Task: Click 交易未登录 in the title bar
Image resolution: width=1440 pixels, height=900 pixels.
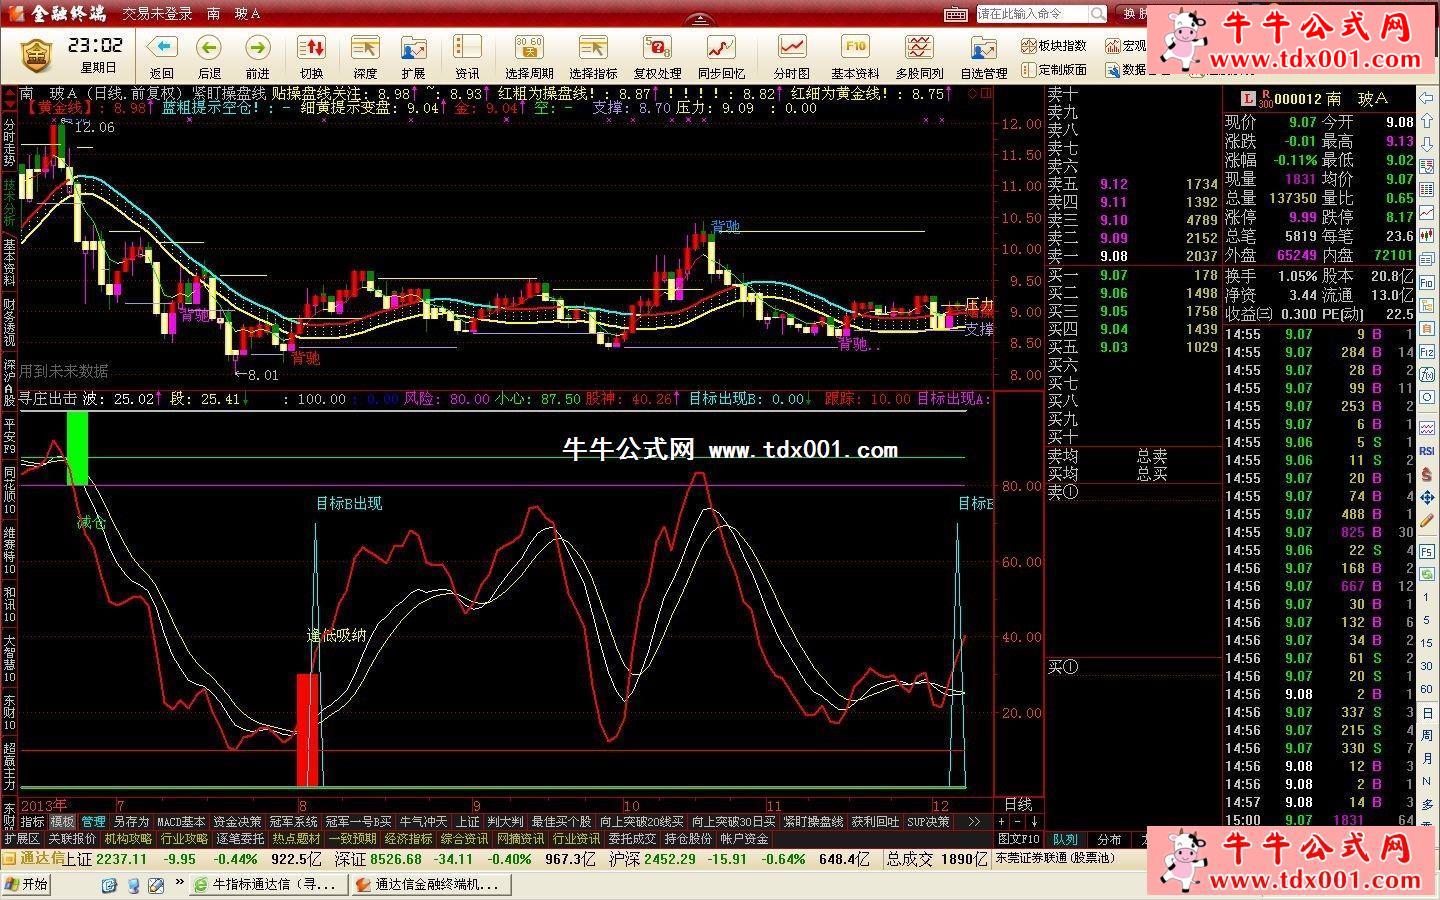Action: point(157,14)
